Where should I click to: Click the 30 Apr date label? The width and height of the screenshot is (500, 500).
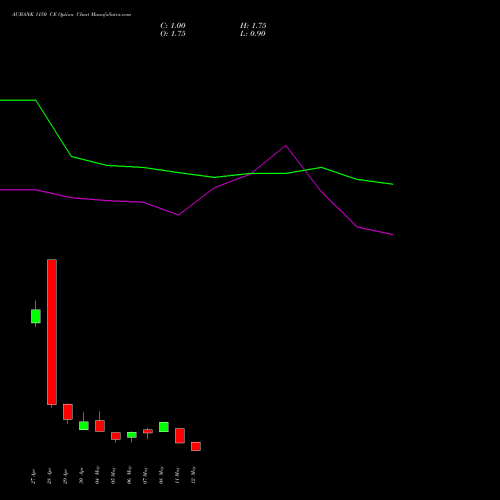point(81,476)
